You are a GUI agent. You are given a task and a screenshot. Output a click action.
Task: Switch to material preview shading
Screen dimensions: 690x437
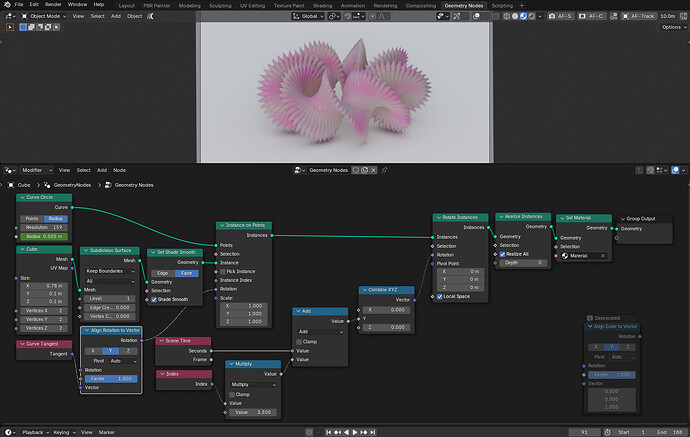coord(523,16)
